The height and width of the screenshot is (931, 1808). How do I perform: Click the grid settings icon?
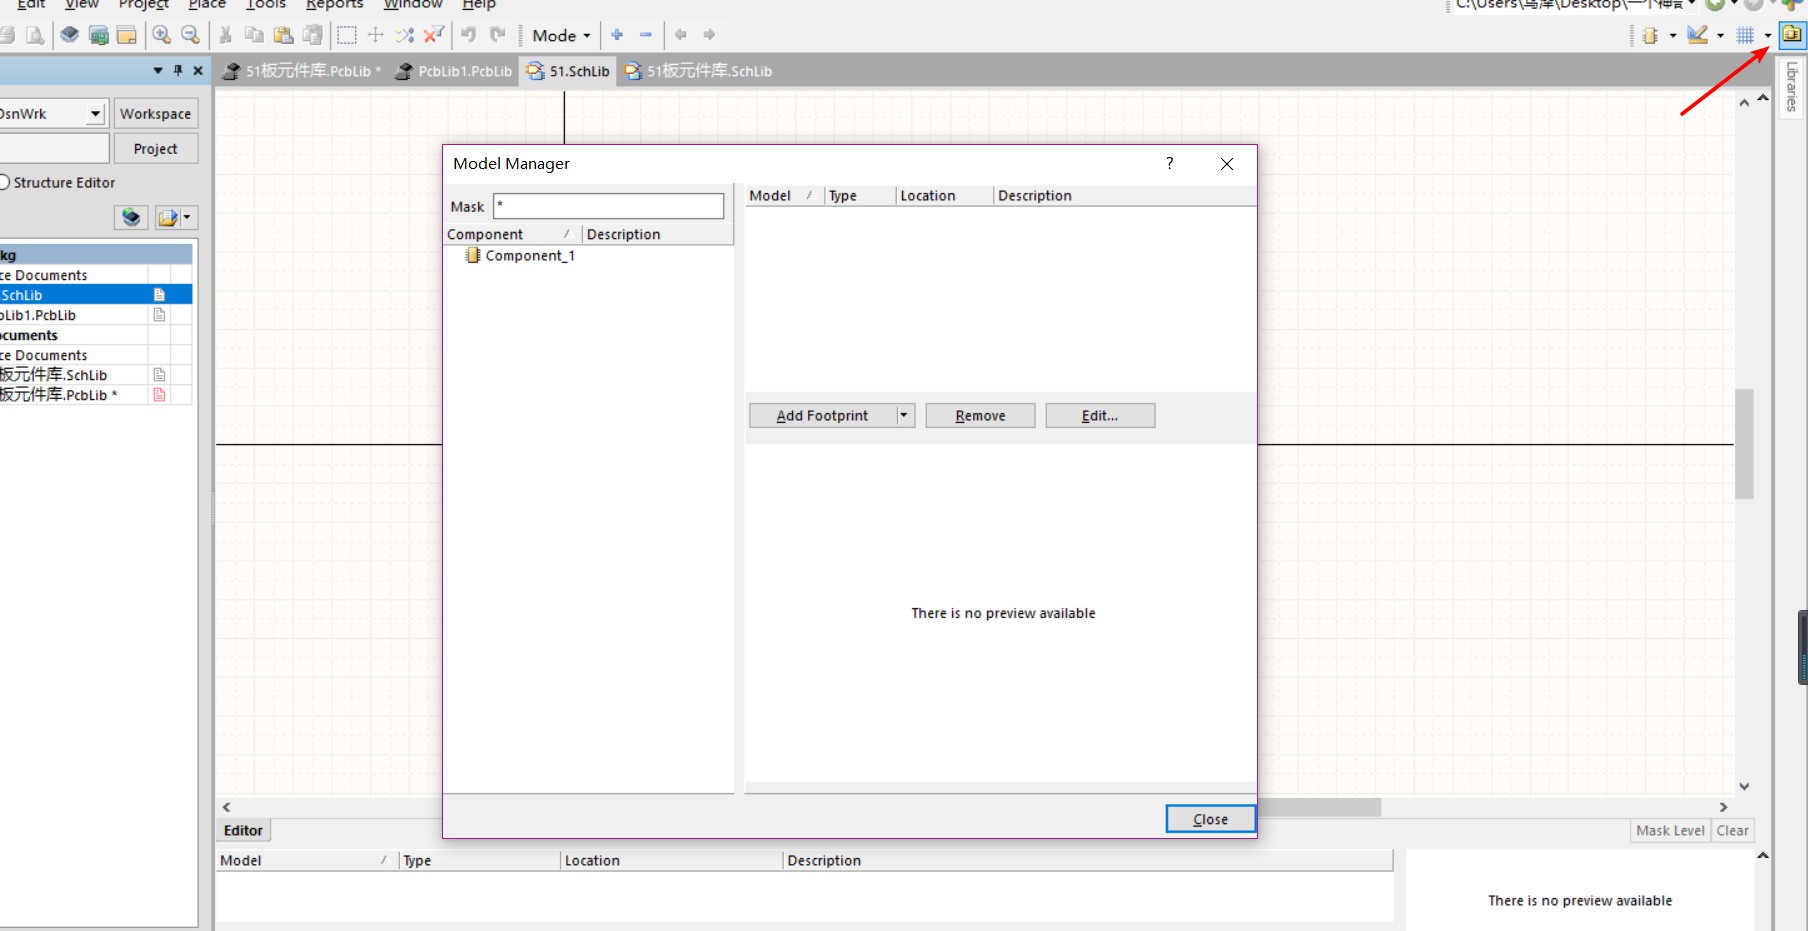(1745, 35)
